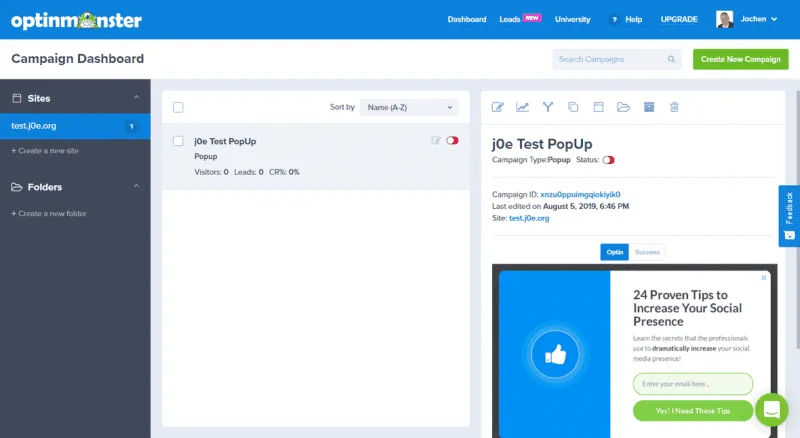Click the j0e Test PopUp name in list
This screenshot has width=800, height=438.
pyautogui.click(x=225, y=141)
